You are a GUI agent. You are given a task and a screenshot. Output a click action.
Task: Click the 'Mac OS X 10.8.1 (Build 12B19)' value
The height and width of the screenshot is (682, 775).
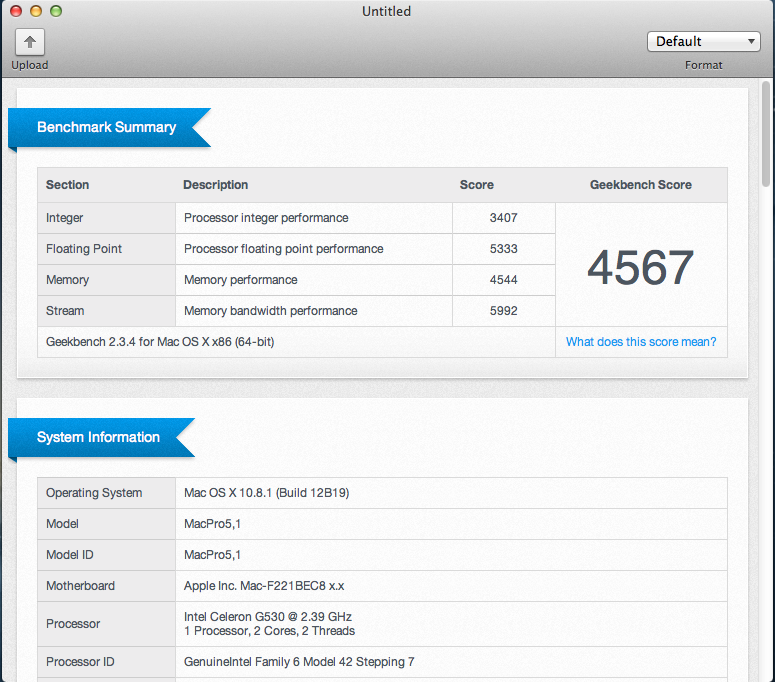(x=266, y=493)
